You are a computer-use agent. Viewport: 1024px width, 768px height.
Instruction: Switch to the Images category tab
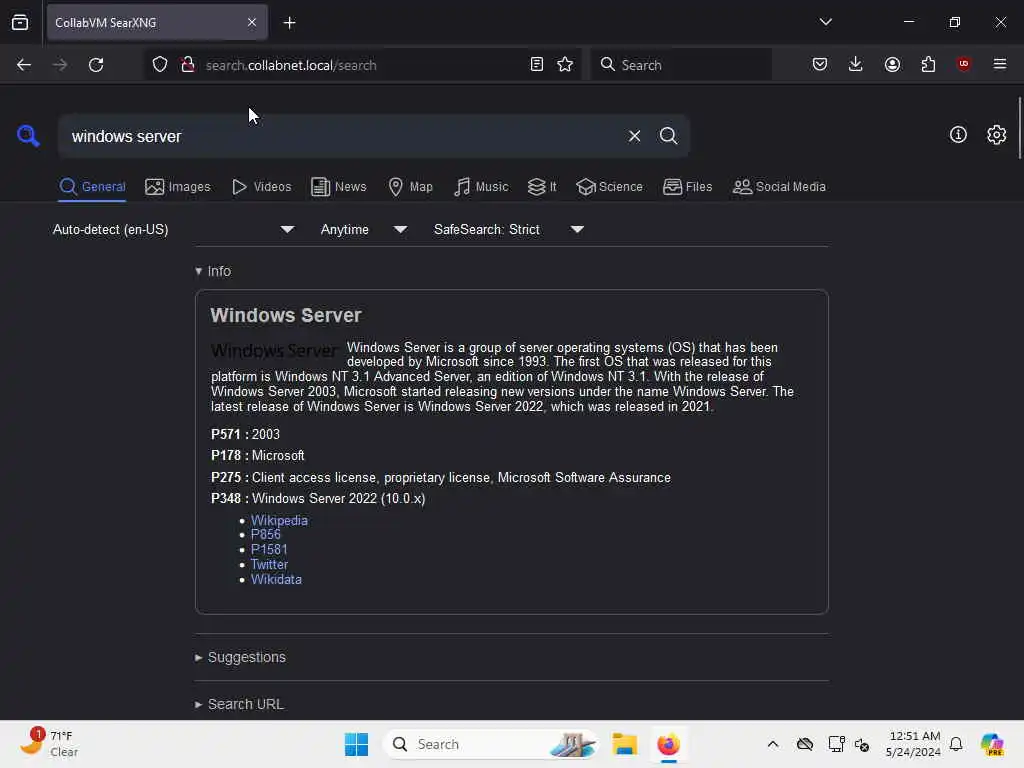178,187
